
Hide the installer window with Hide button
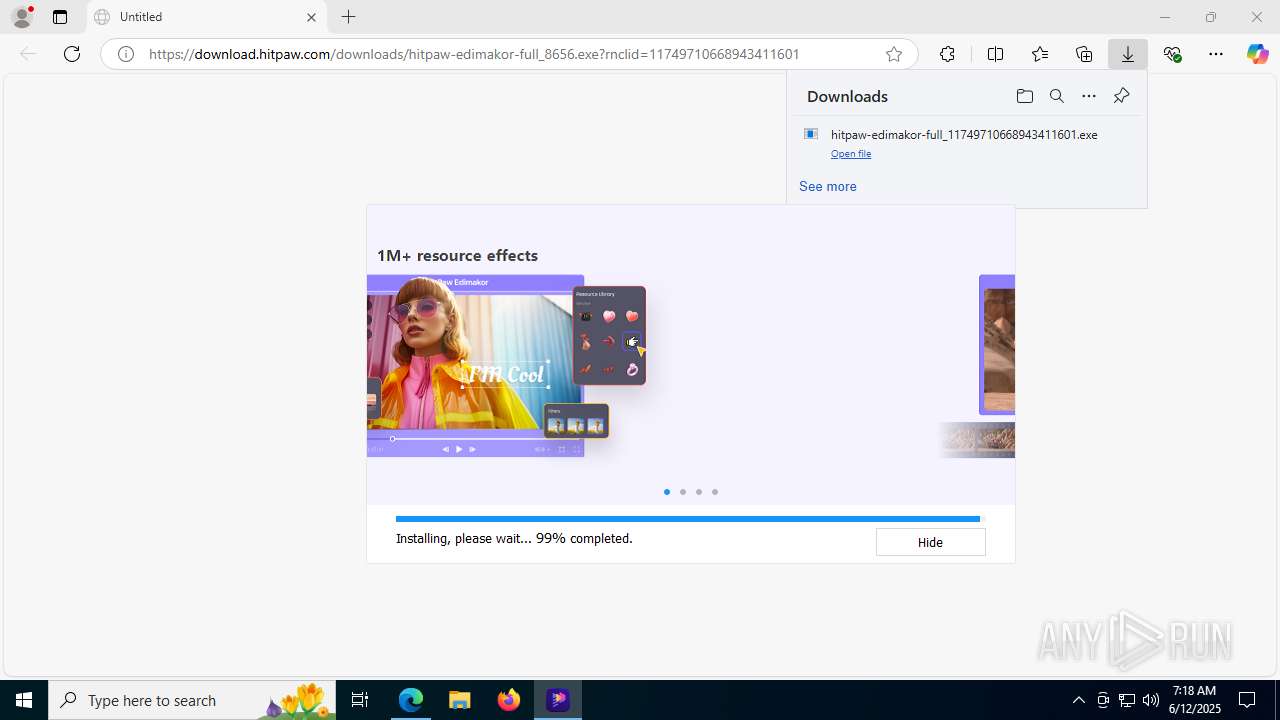pyautogui.click(x=930, y=542)
